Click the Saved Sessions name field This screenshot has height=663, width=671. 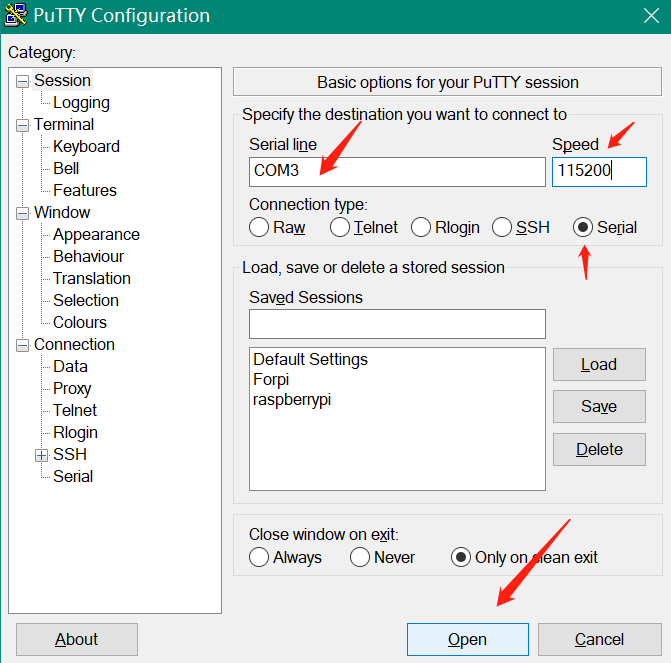[397, 324]
